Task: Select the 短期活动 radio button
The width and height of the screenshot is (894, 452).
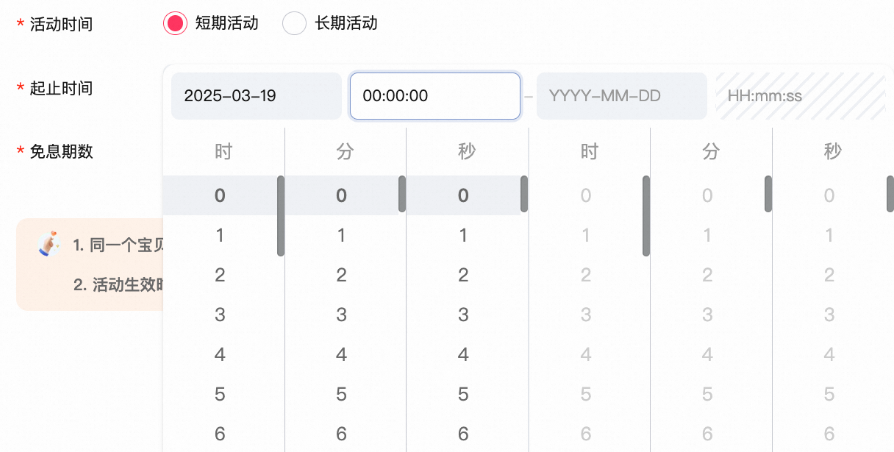Action: (175, 23)
